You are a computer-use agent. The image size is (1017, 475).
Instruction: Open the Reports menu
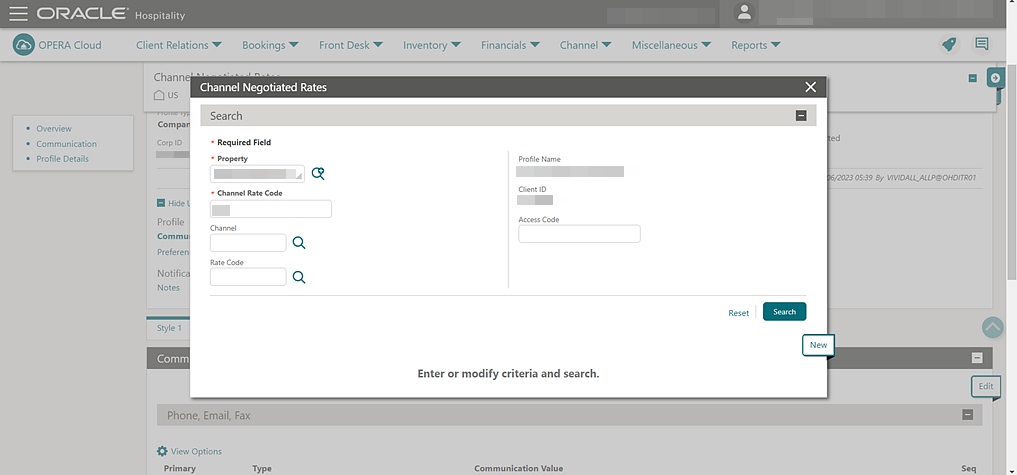pyautogui.click(x=755, y=45)
